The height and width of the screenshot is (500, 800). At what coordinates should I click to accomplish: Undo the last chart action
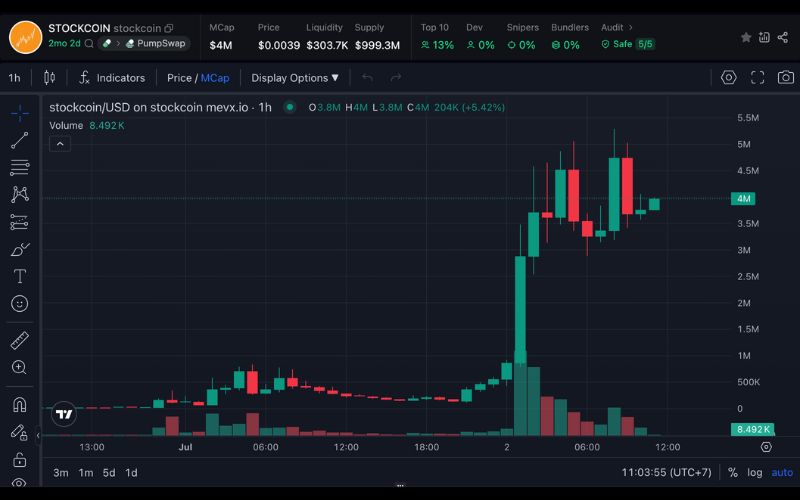(367, 78)
